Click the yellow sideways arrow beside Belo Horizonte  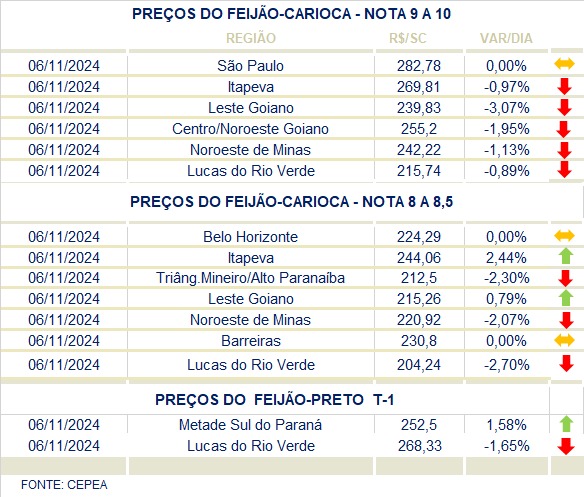pos(564,235)
